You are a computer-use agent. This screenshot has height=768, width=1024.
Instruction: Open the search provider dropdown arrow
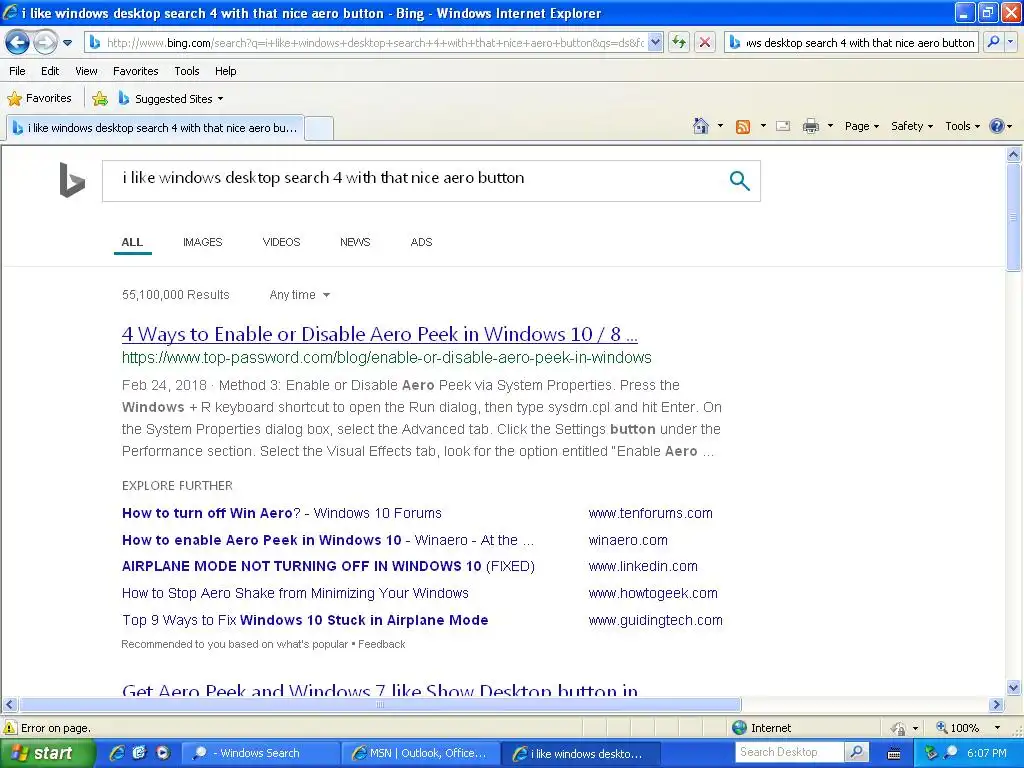1010,42
